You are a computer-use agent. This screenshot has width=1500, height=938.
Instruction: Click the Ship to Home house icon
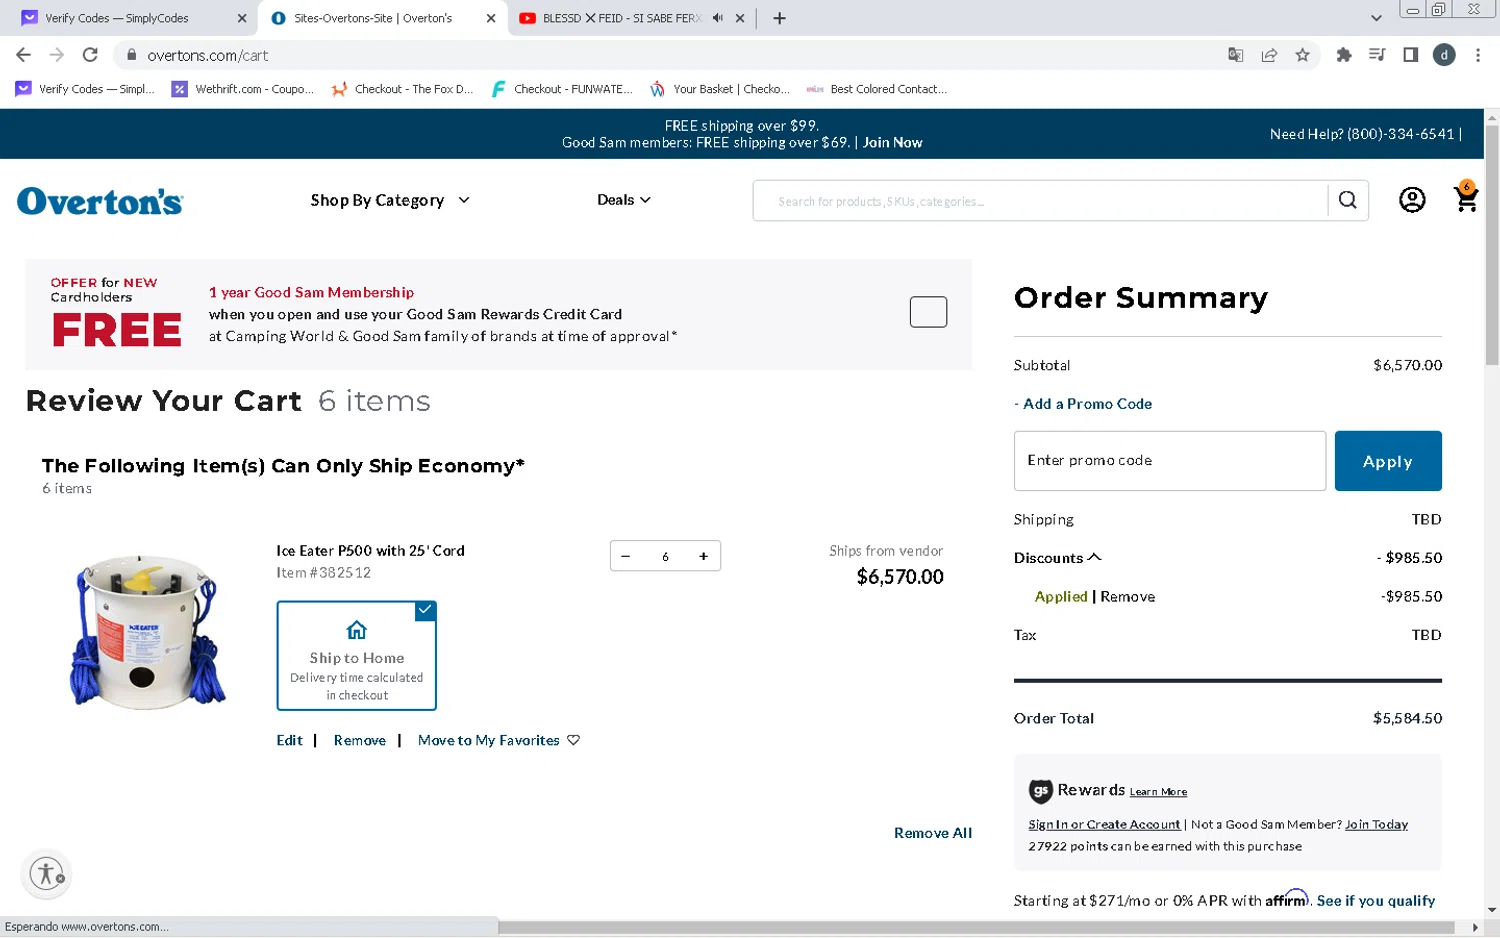(356, 630)
